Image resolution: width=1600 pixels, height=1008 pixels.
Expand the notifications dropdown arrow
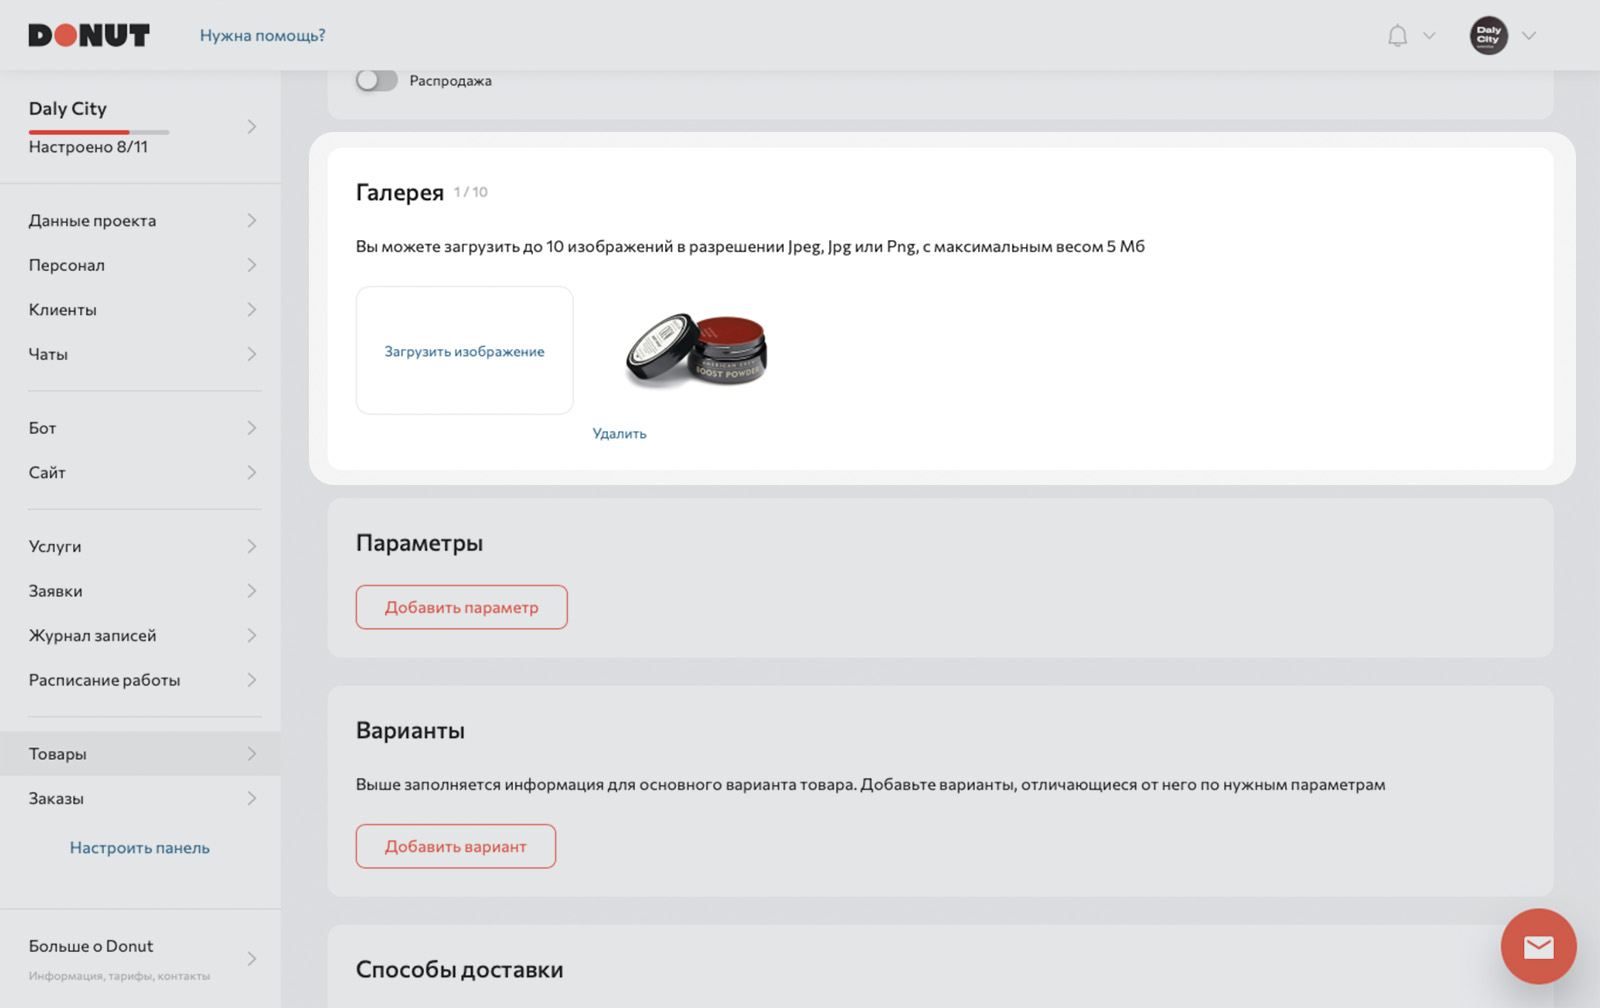(1429, 36)
